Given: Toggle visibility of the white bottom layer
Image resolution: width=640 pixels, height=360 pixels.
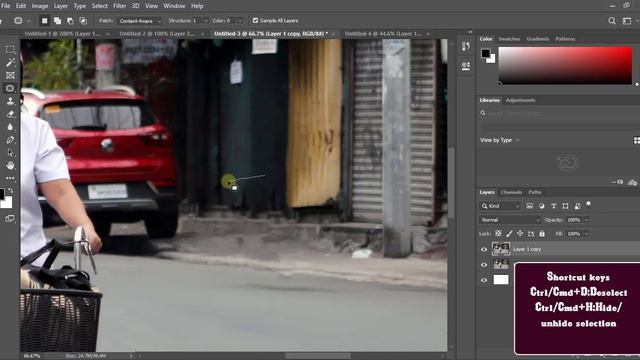Looking at the screenshot, I should (x=484, y=280).
